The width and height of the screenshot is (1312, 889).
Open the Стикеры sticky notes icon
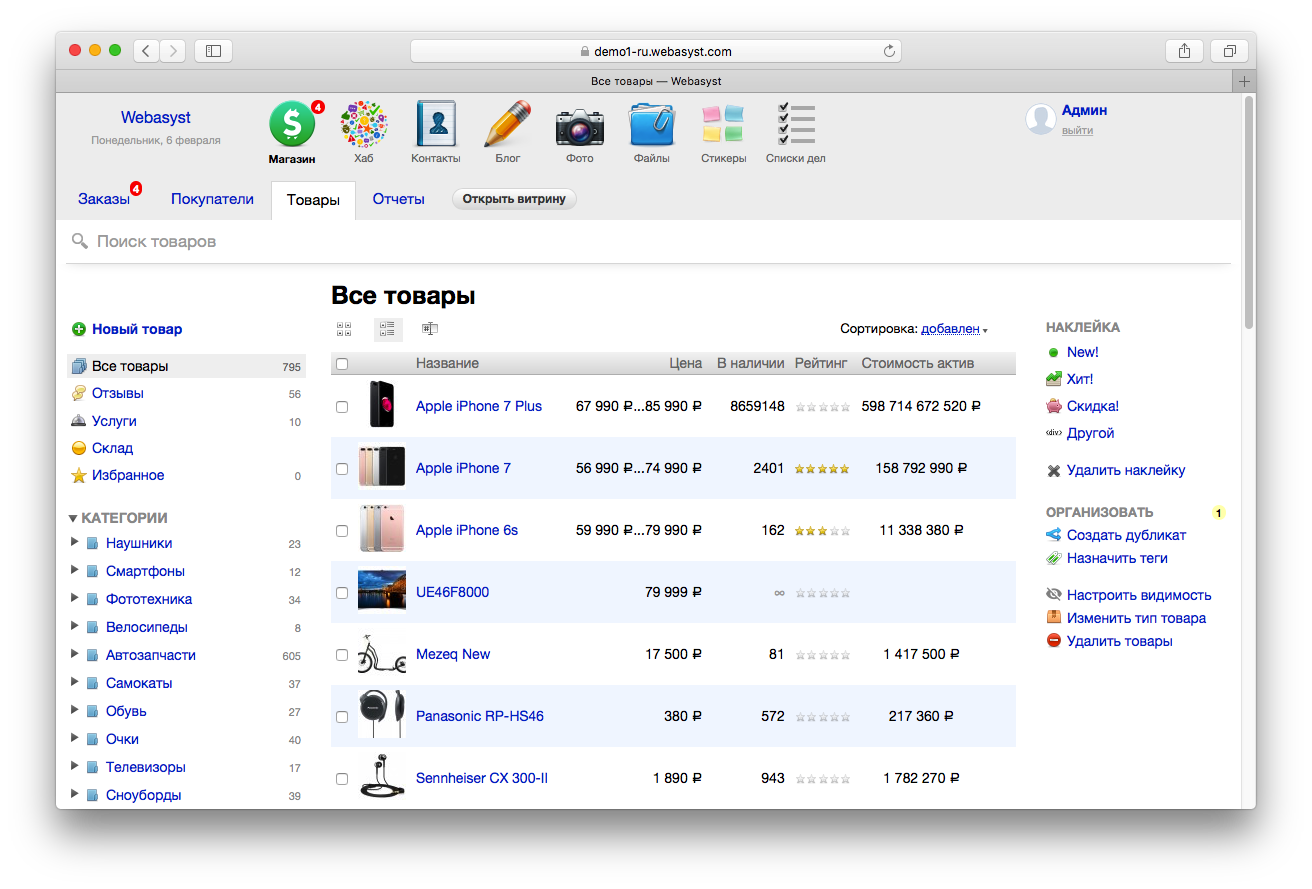pyautogui.click(x=723, y=124)
